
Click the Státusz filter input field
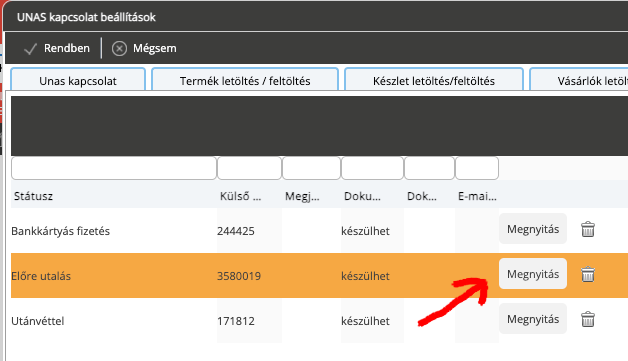click(114, 168)
